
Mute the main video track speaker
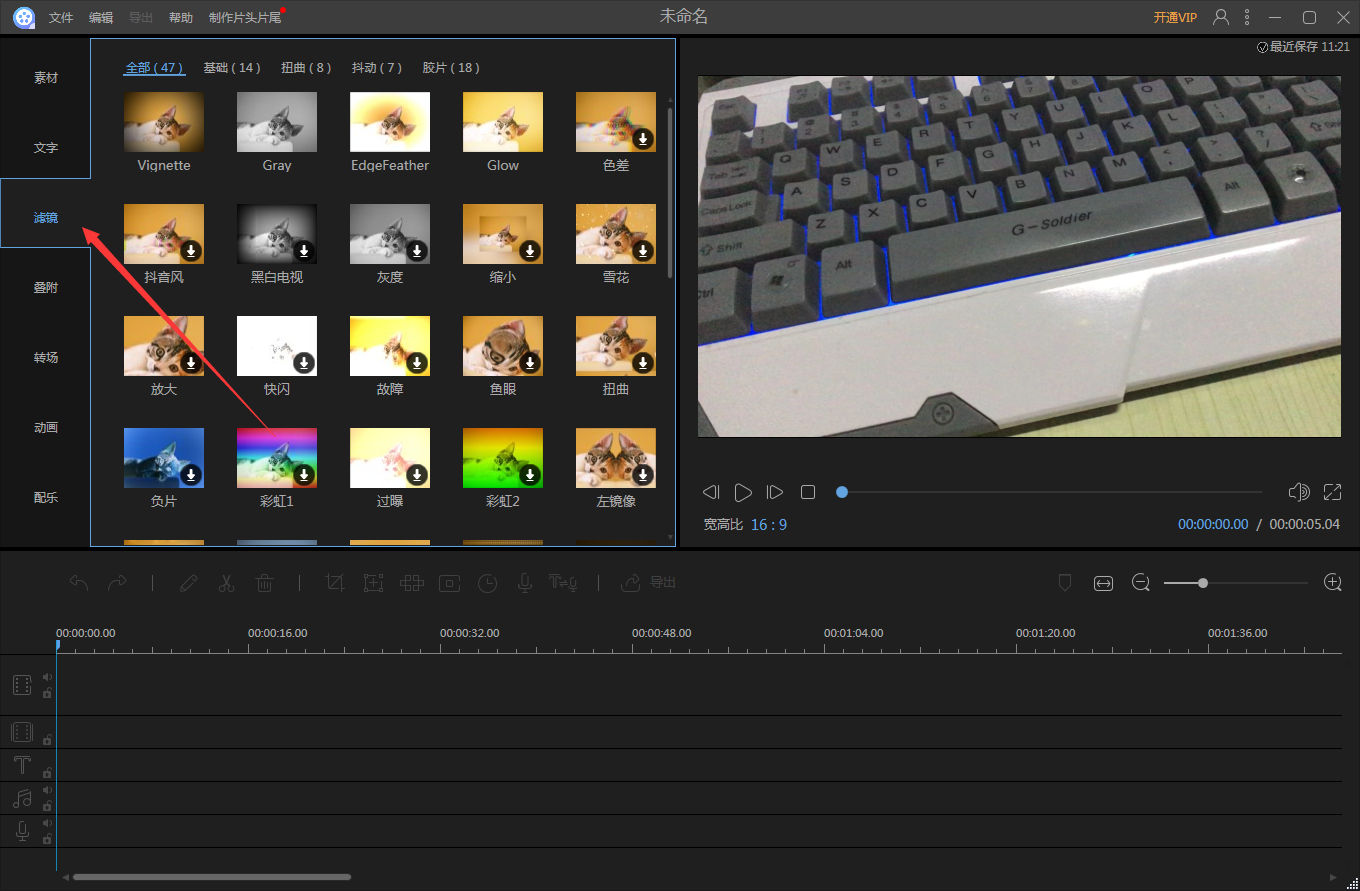pyautogui.click(x=47, y=677)
